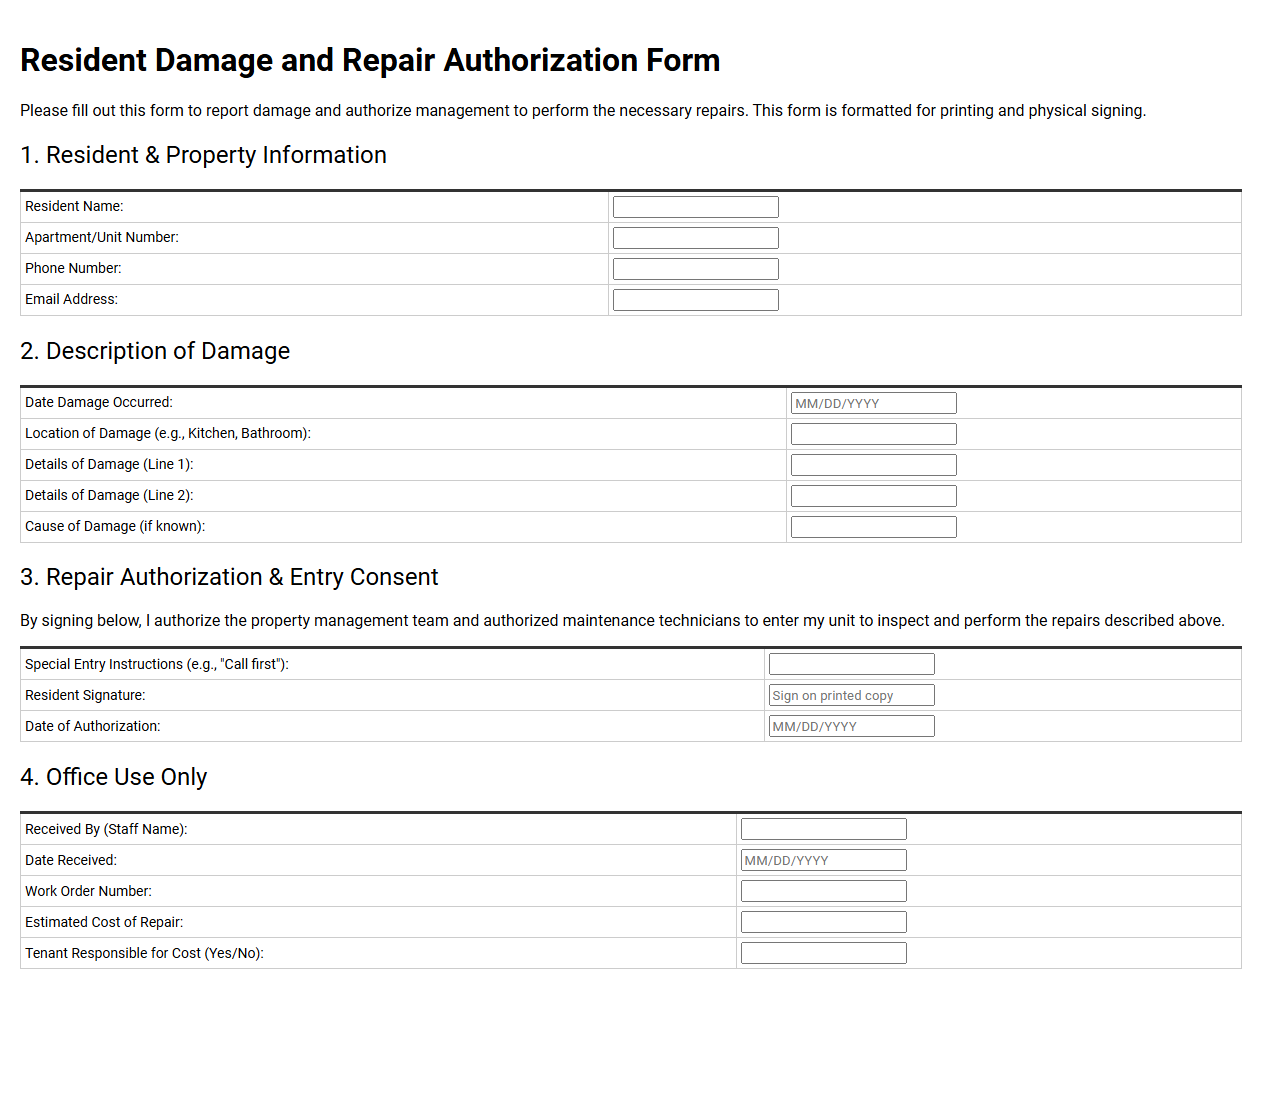This screenshot has height=1120, width=1262.
Task: Click 'Details of Damage (Line 1):' label
Action: point(109,464)
